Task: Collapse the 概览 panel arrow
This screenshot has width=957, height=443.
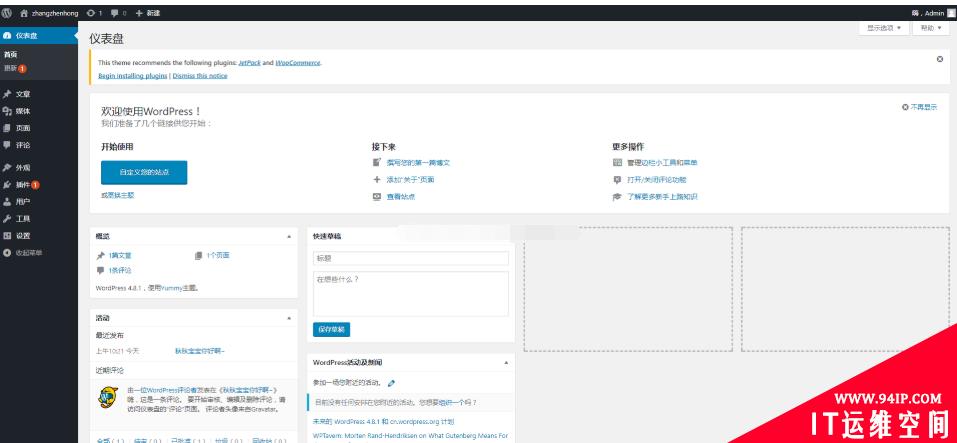Action: (289, 236)
